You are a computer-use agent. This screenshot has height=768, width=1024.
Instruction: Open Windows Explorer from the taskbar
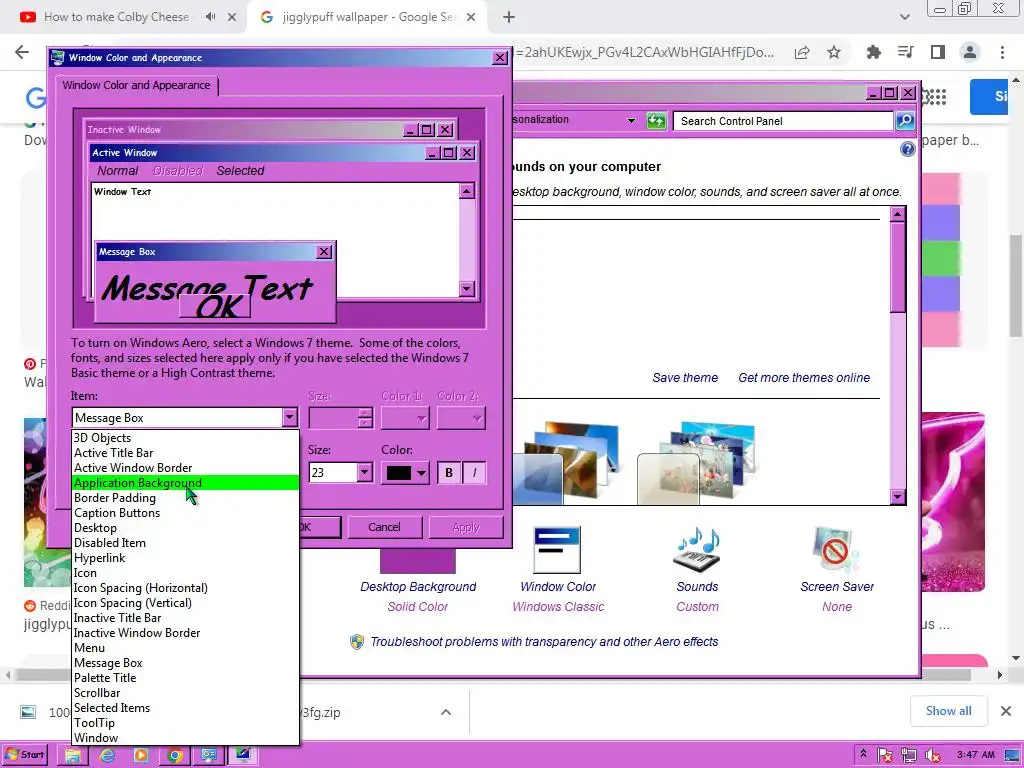point(72,756)
